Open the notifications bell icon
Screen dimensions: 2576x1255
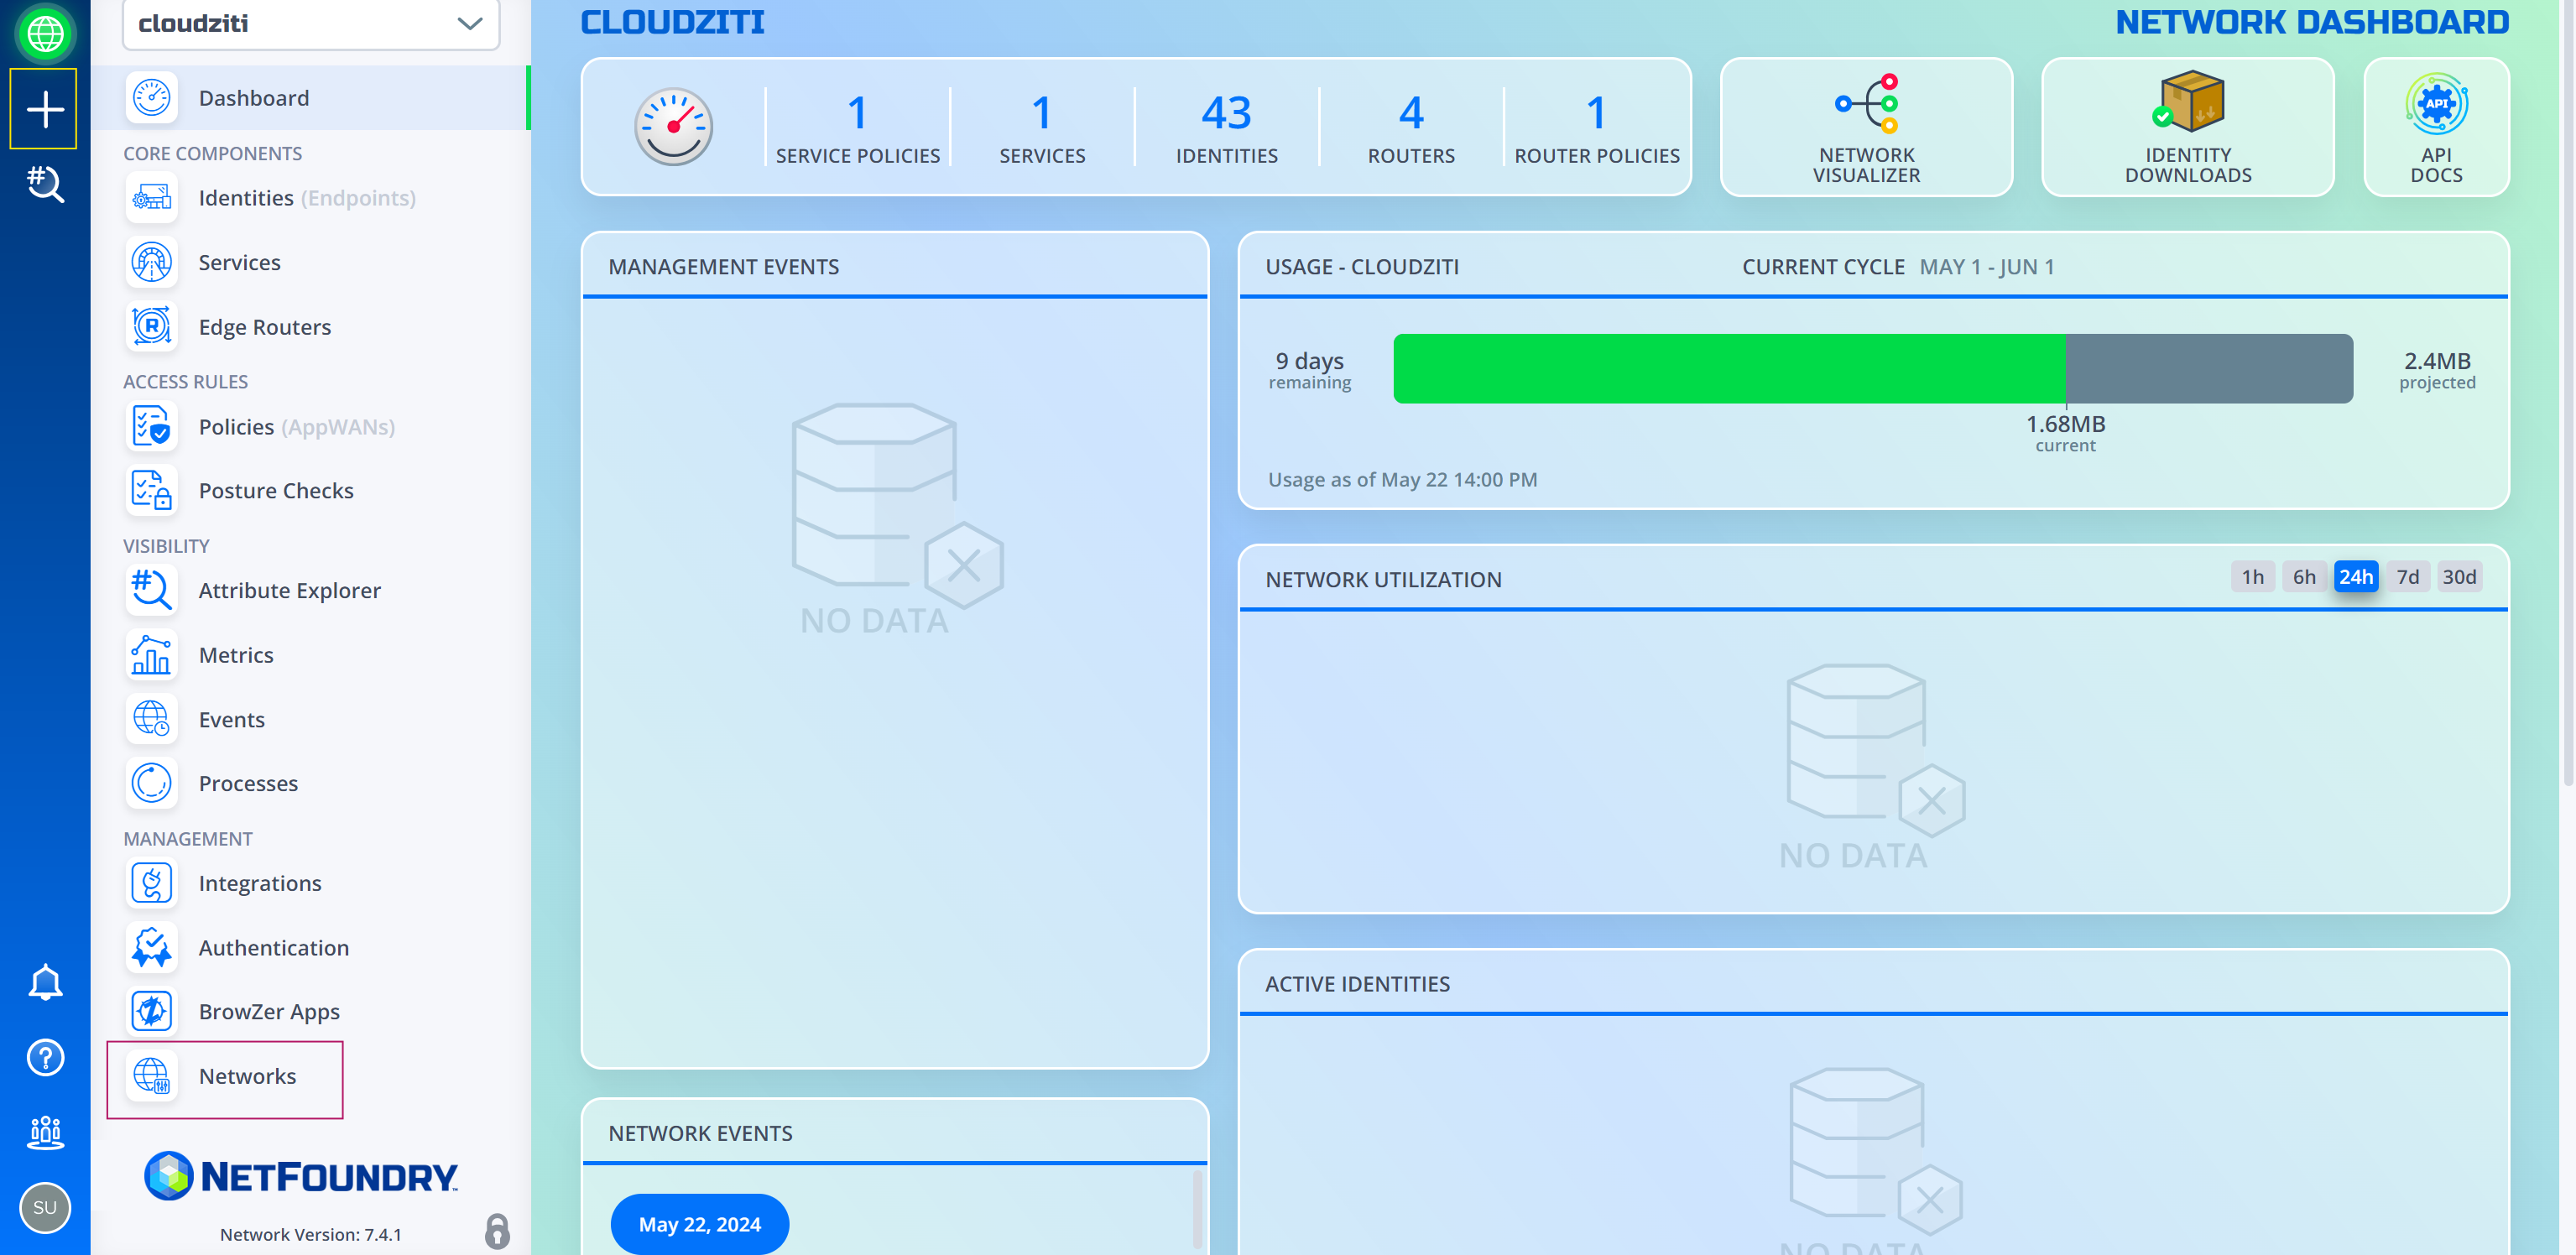(45, 981)
